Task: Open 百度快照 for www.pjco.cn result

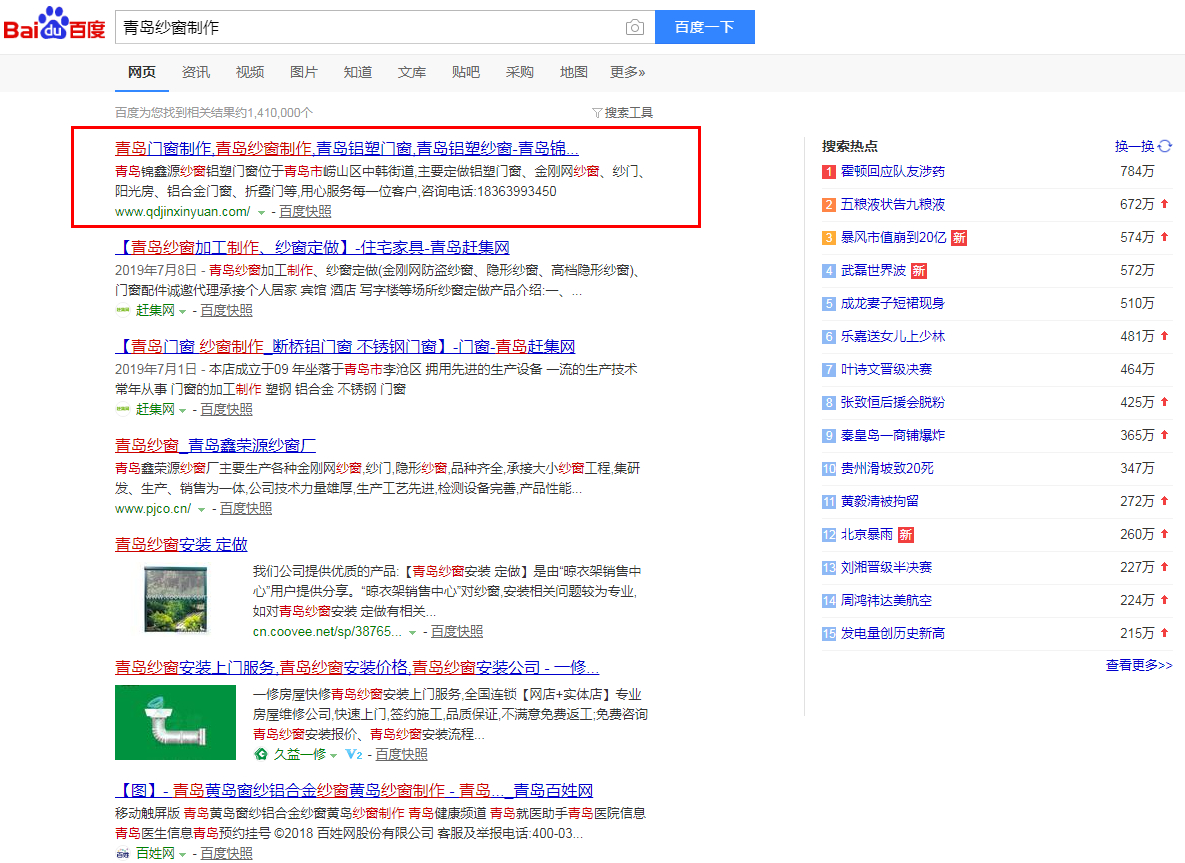Action: click(x=246, y=509)
